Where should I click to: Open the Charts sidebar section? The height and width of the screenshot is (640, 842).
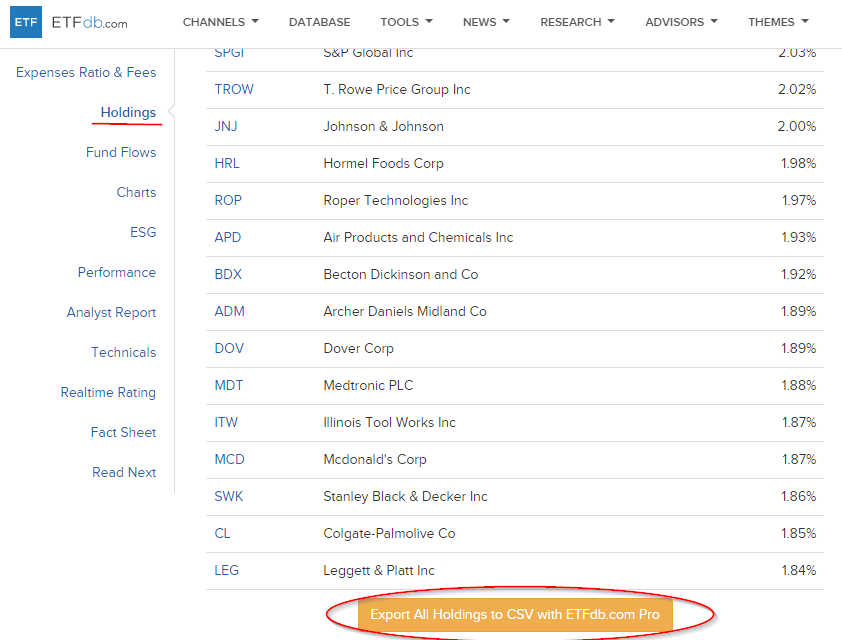tap(136, 192)
